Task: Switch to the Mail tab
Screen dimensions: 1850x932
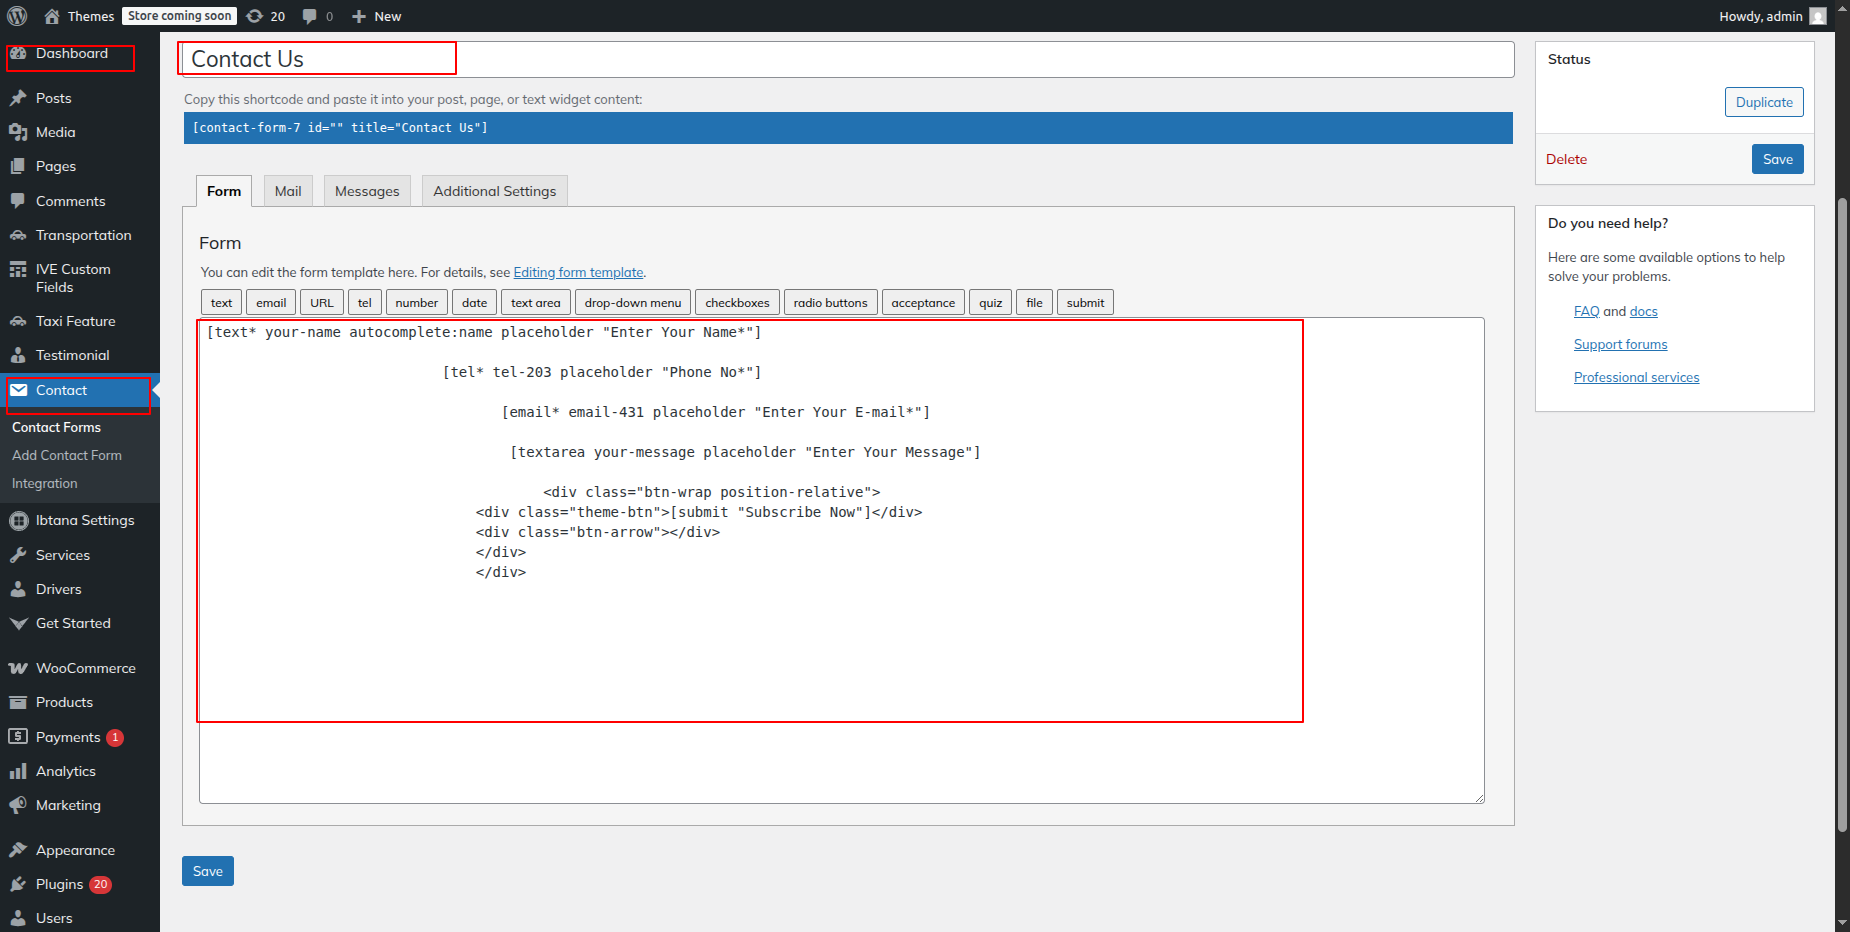Action: pyautogui.click(x=288, y=191)
